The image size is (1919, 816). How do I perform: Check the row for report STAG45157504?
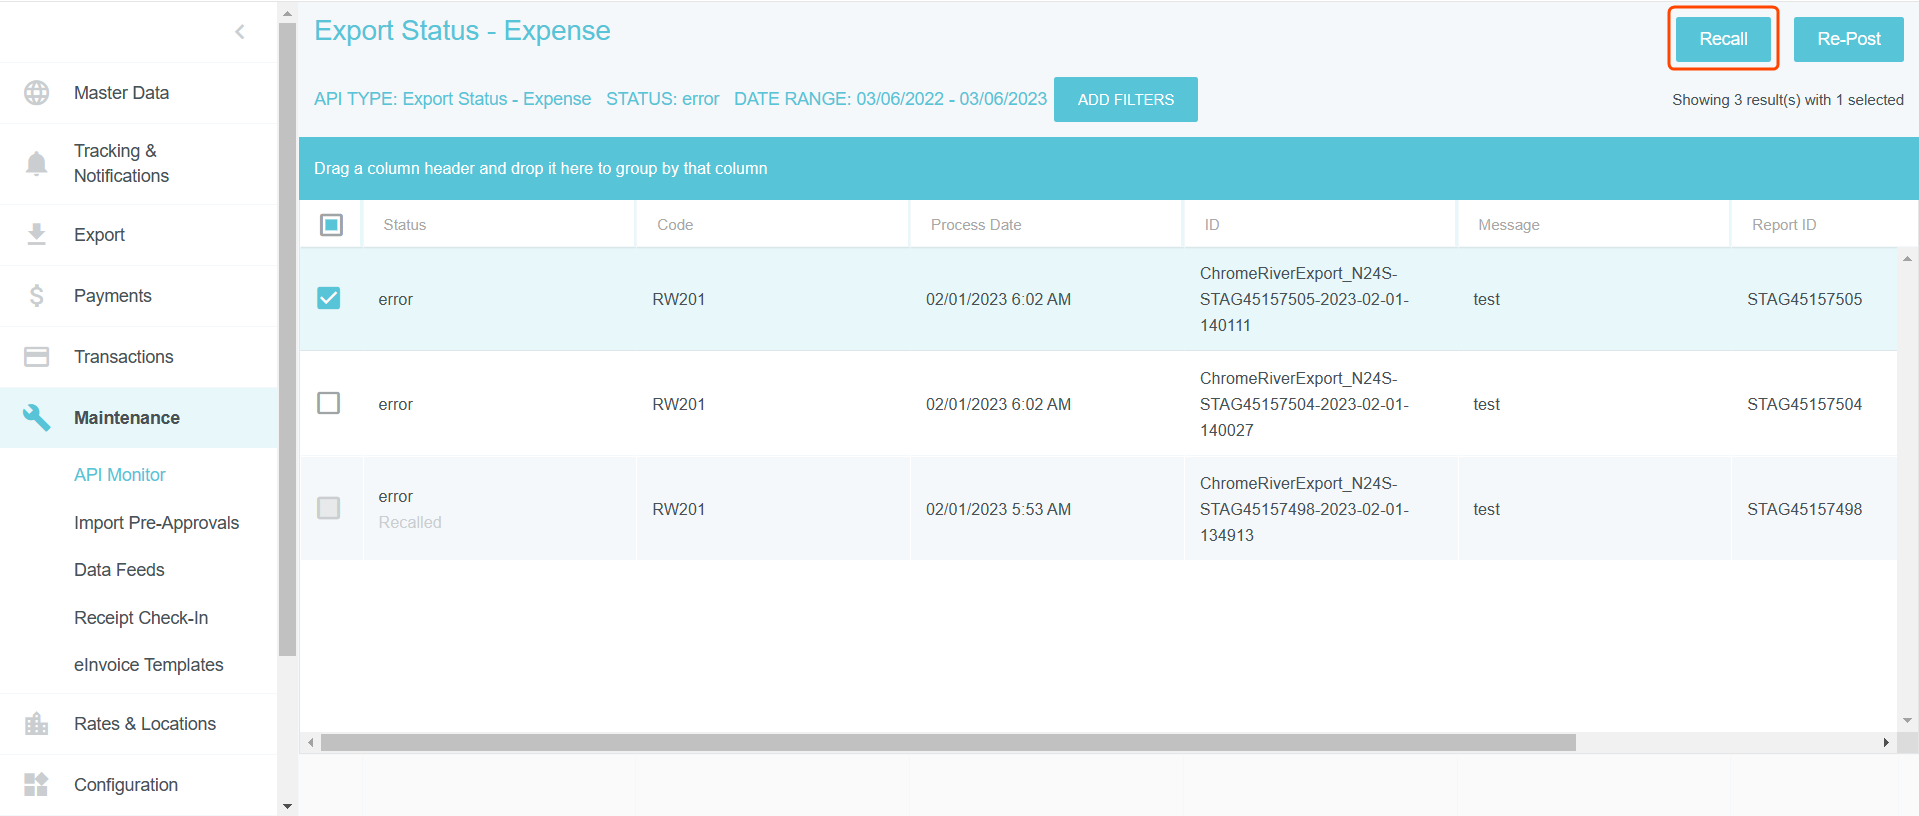(329, 404)
